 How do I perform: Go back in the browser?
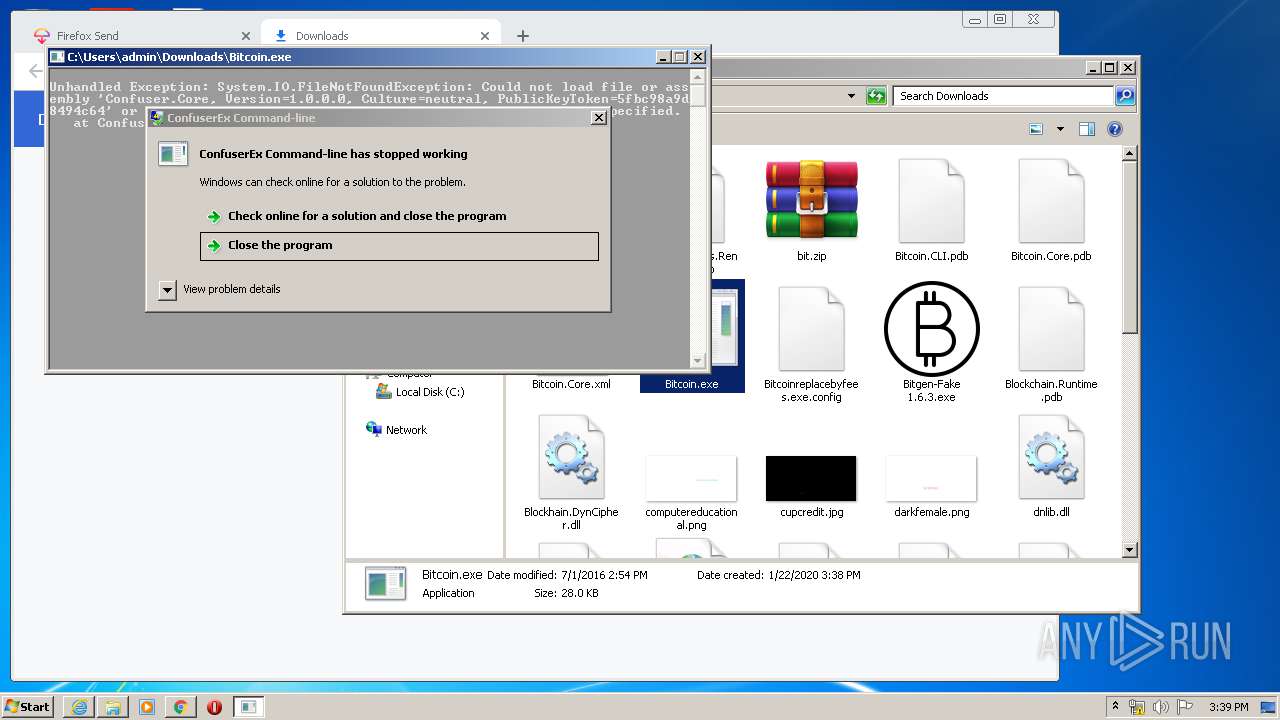[35, 71]
